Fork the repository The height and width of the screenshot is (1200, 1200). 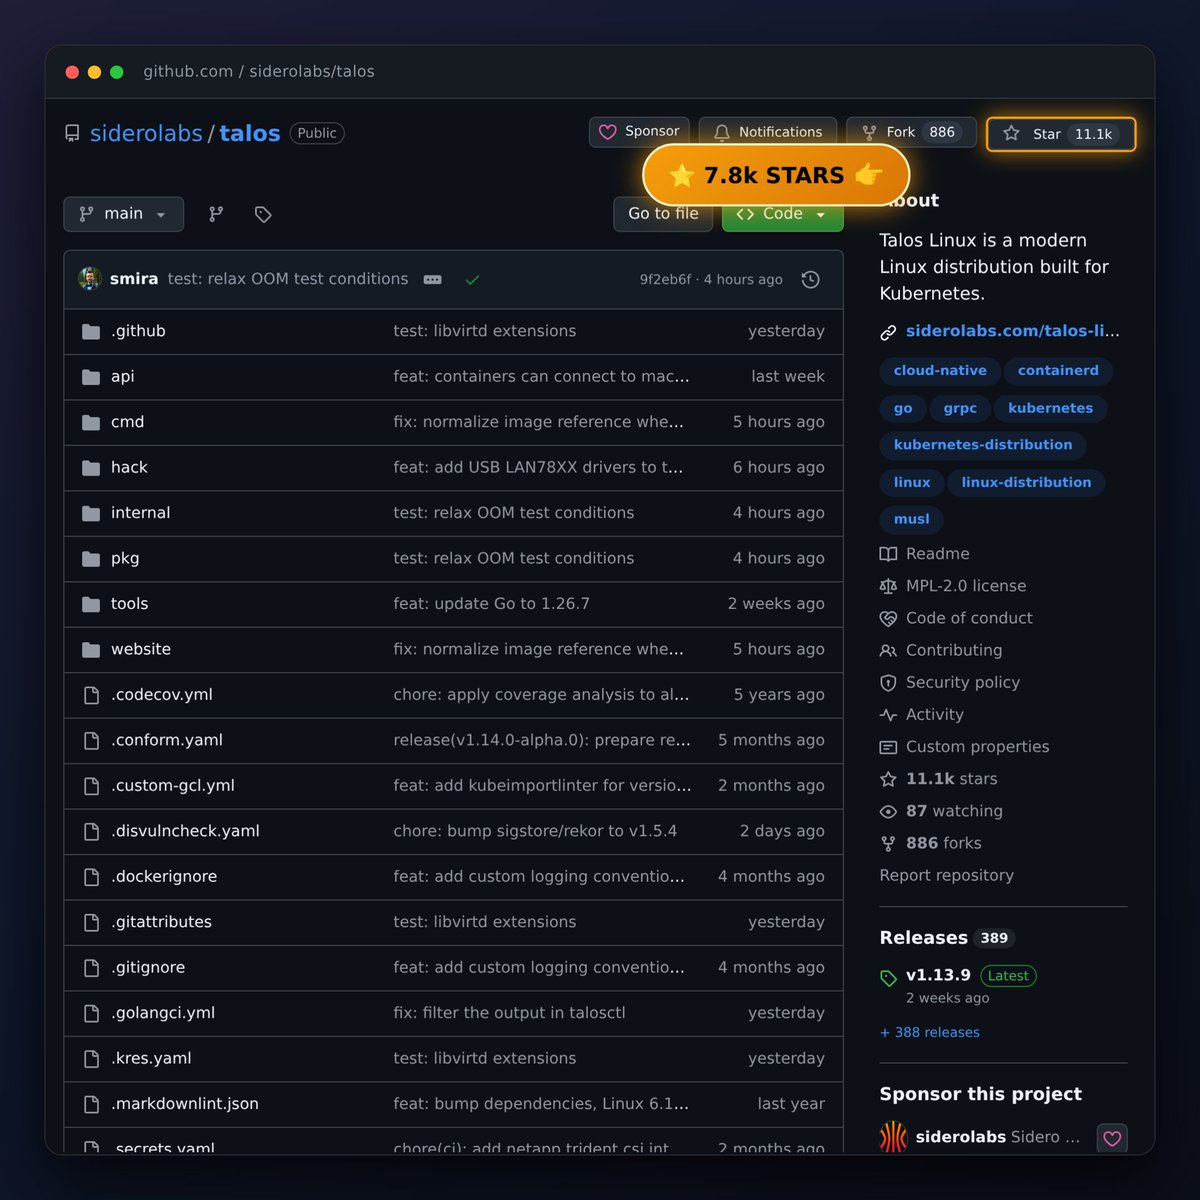(911, 132)
